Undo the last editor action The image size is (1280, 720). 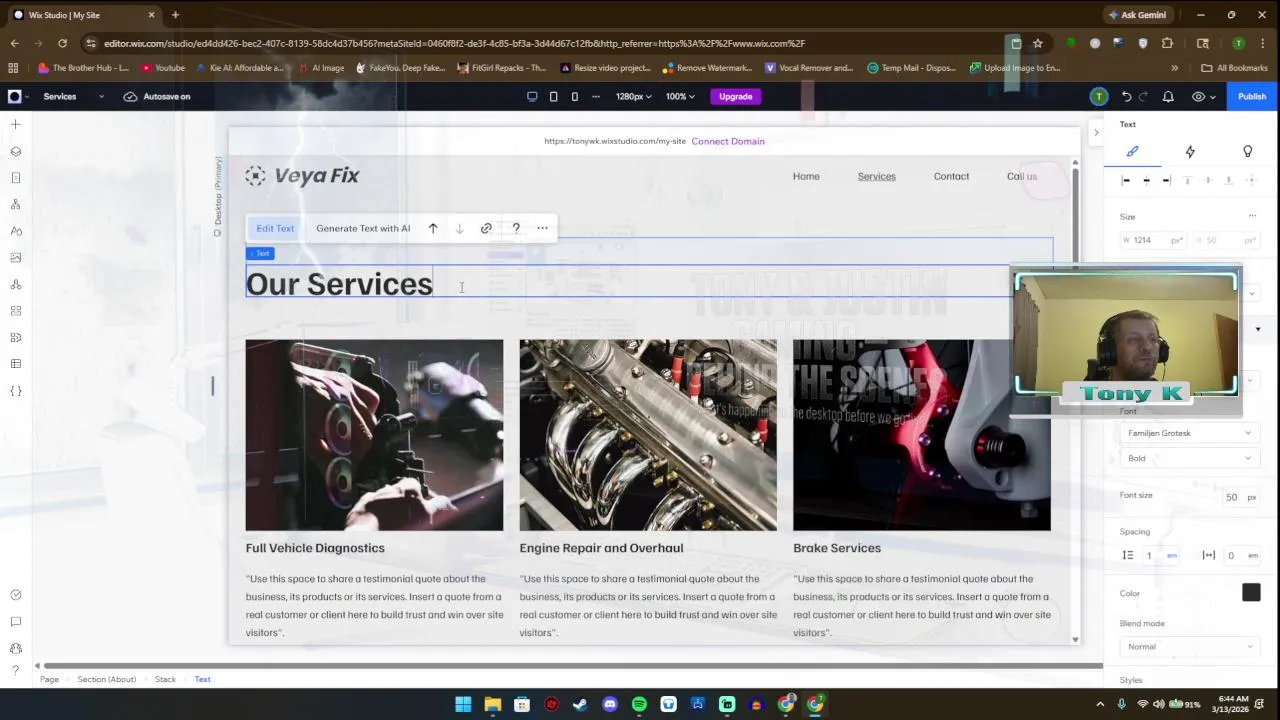(x=1126, y=96)
